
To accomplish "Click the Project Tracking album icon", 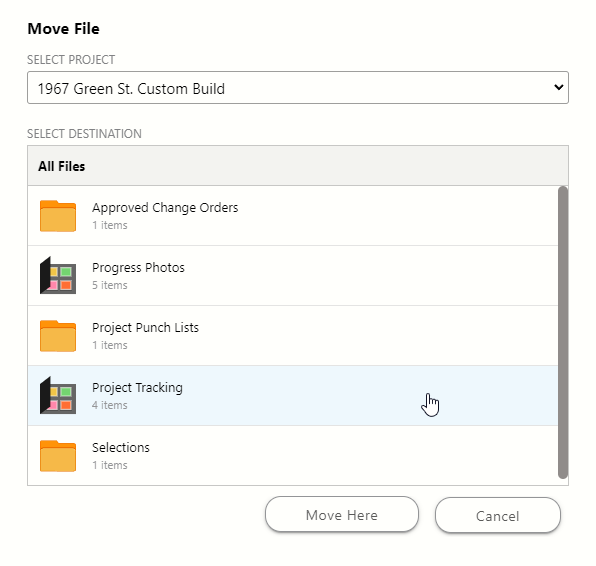I will 58,395.
